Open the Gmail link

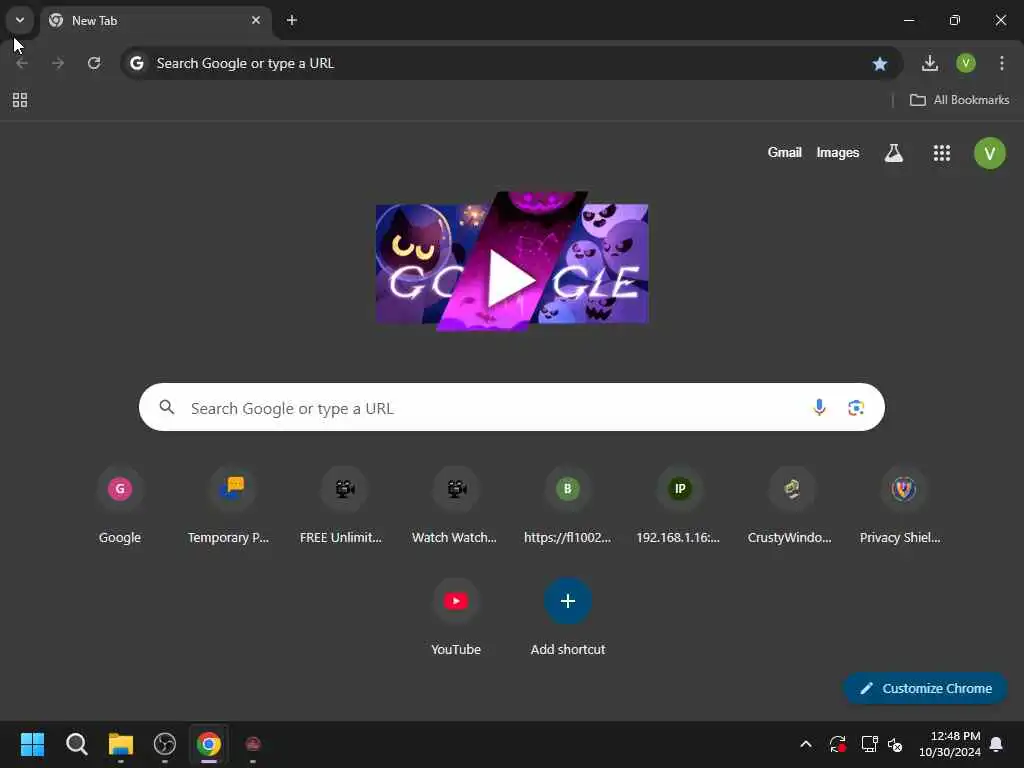(x=784, y=153)
